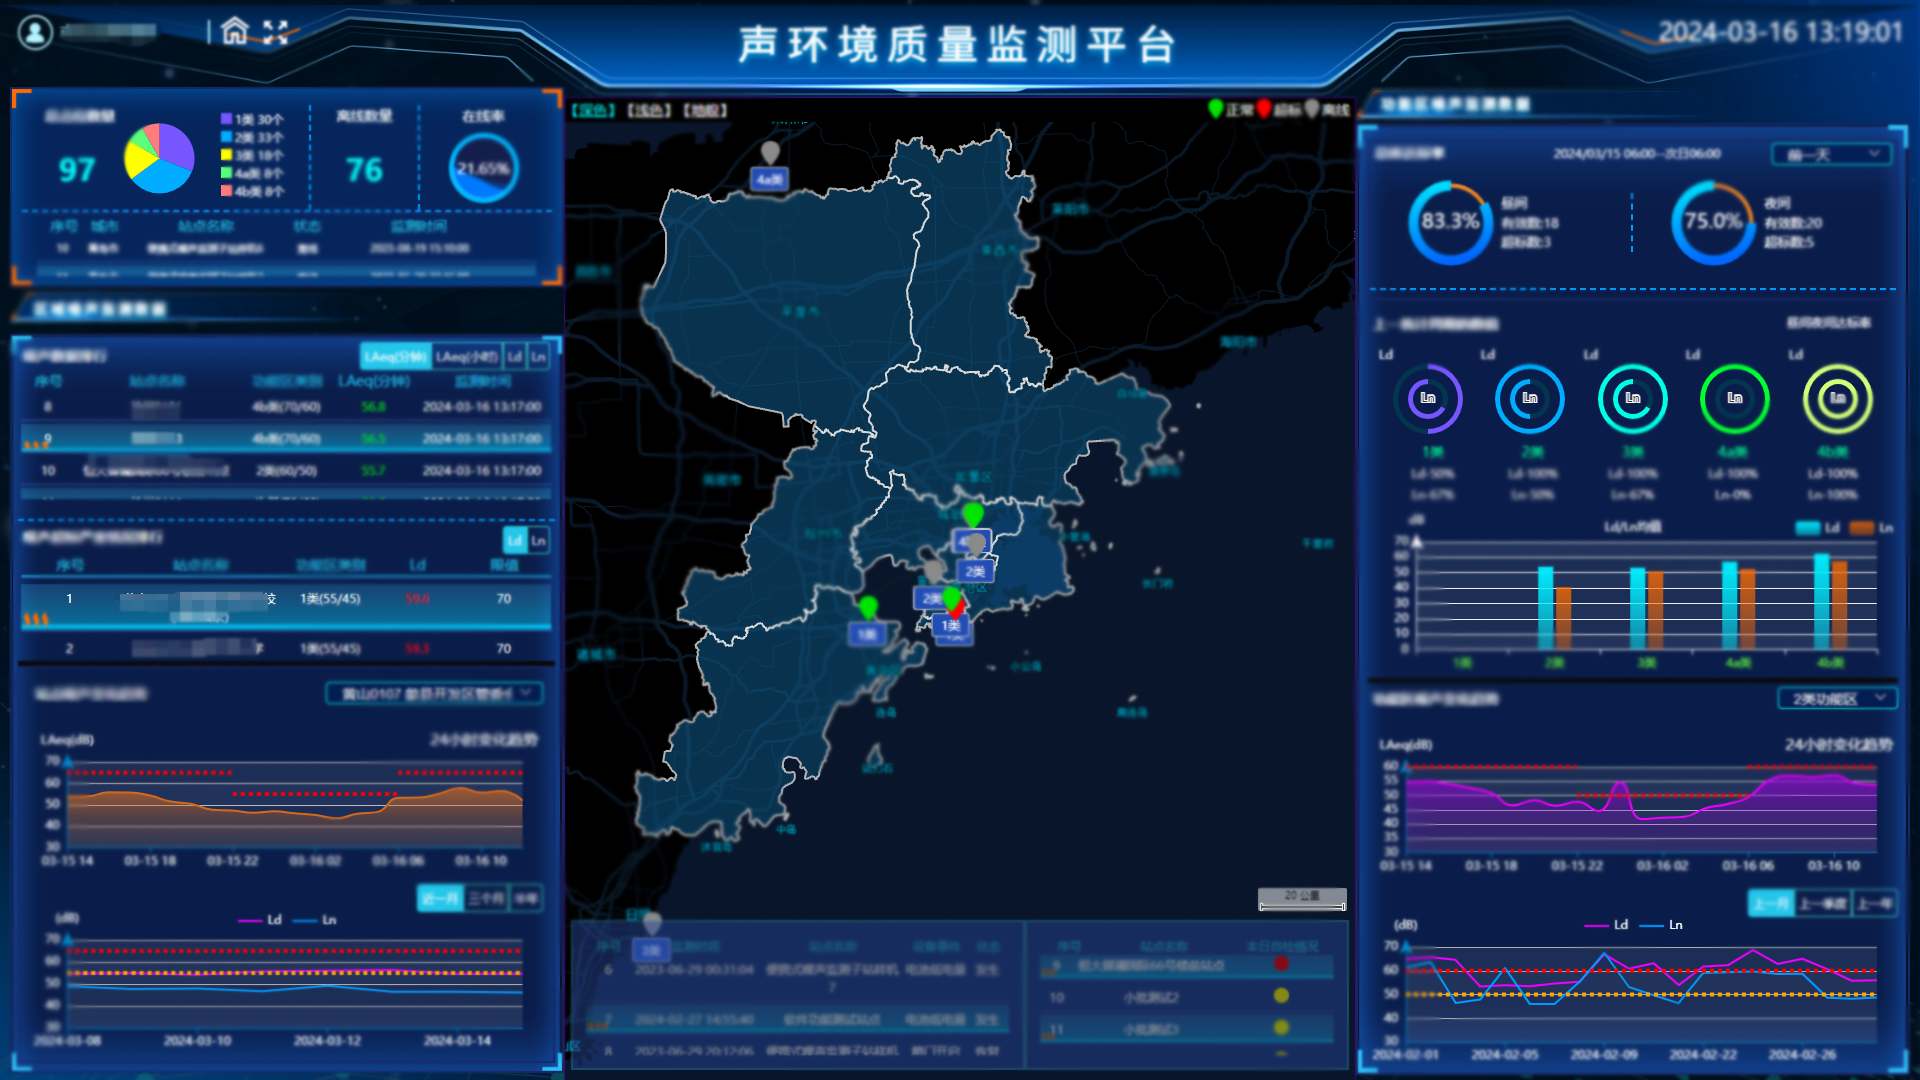Open the 黄山0107 station selection dropdown
Viewport: 1920px width, 1080px height.
tap(437, 693)
